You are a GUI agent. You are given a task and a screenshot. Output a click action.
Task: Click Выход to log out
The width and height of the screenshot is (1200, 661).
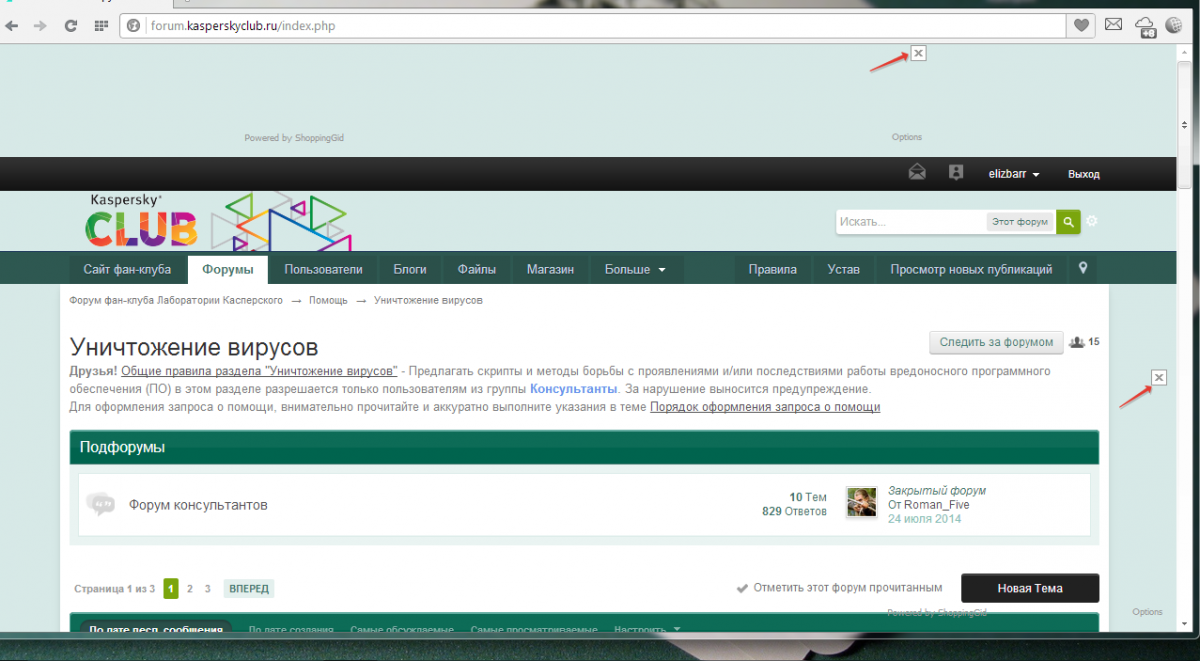click(1083, 174)
